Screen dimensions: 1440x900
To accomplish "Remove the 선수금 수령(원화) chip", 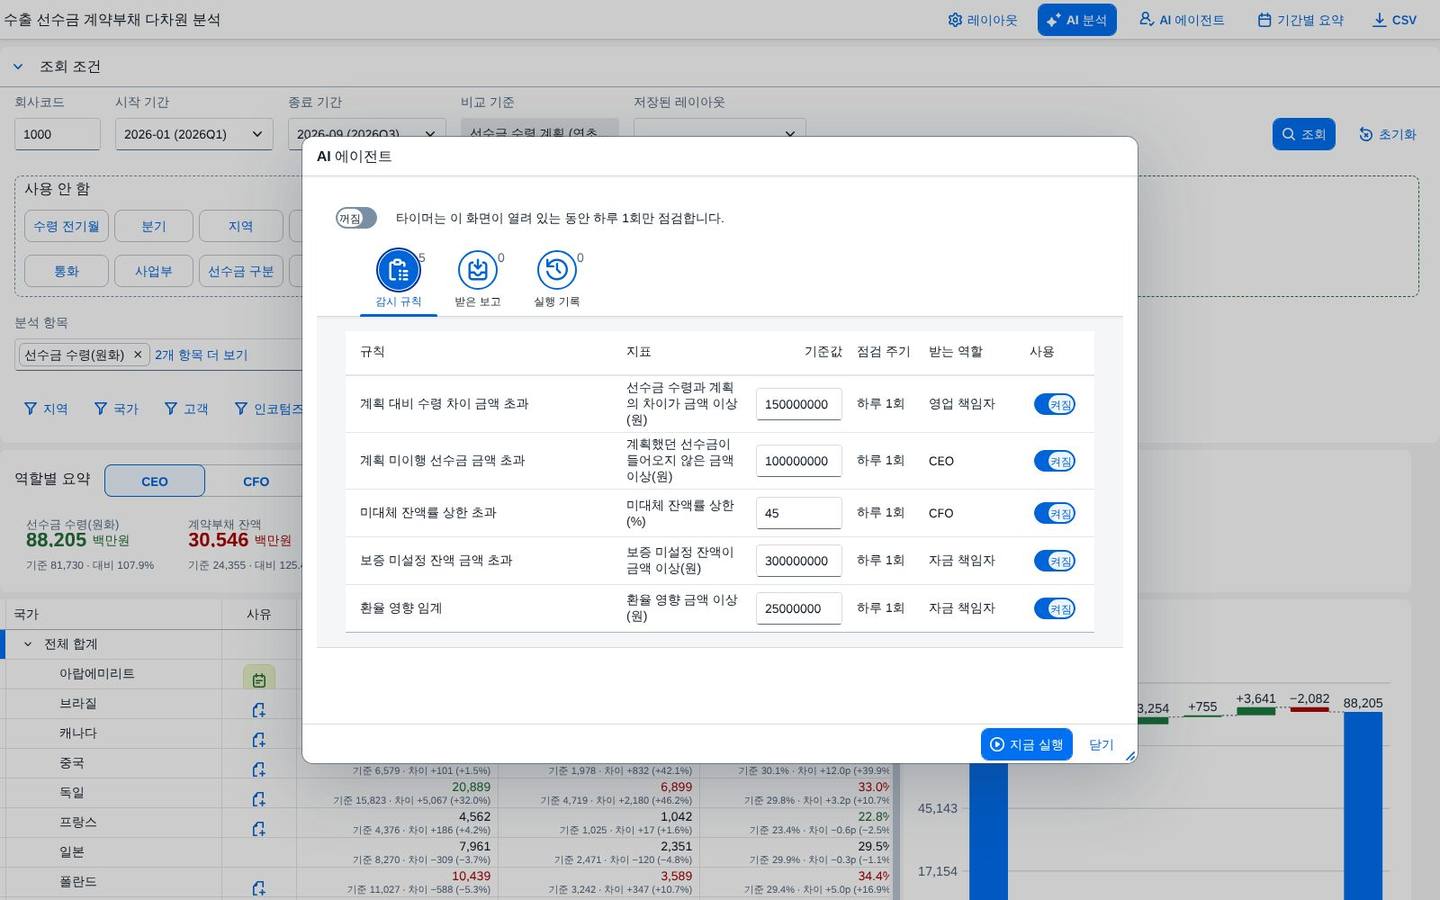I will 138,355.
